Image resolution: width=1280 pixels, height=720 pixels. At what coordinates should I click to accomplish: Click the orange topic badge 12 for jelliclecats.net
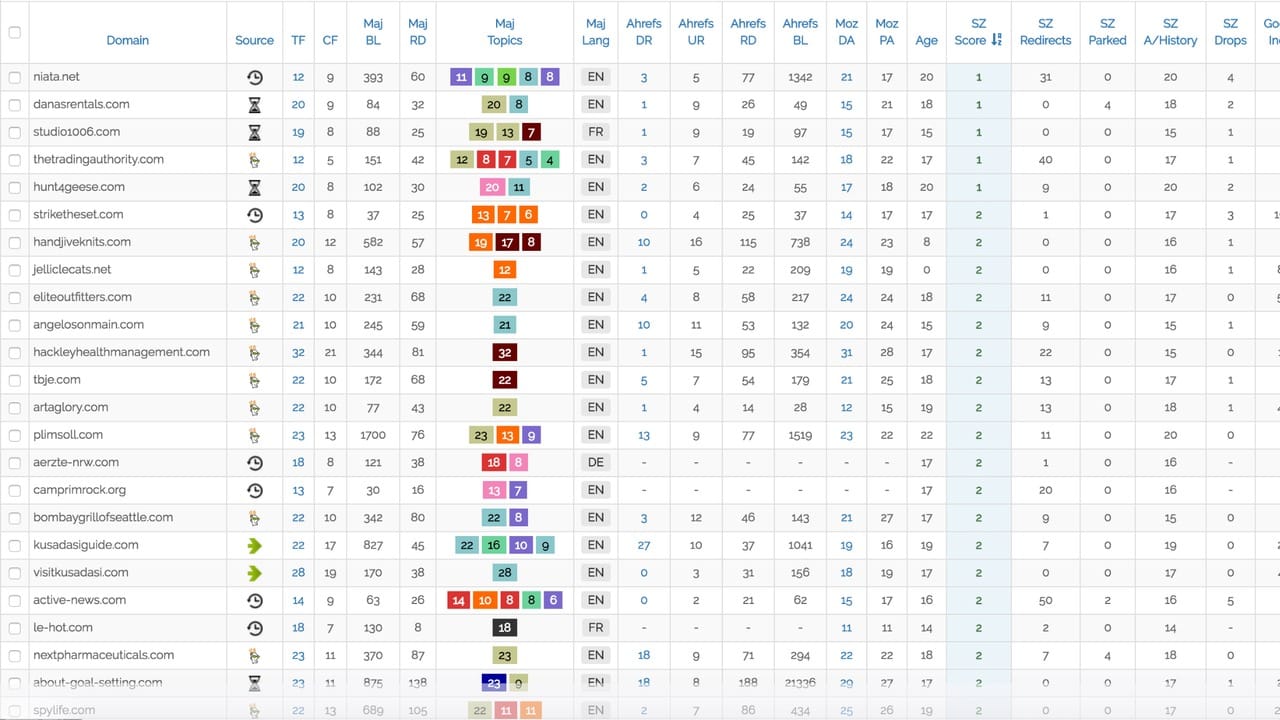(504, 269)
